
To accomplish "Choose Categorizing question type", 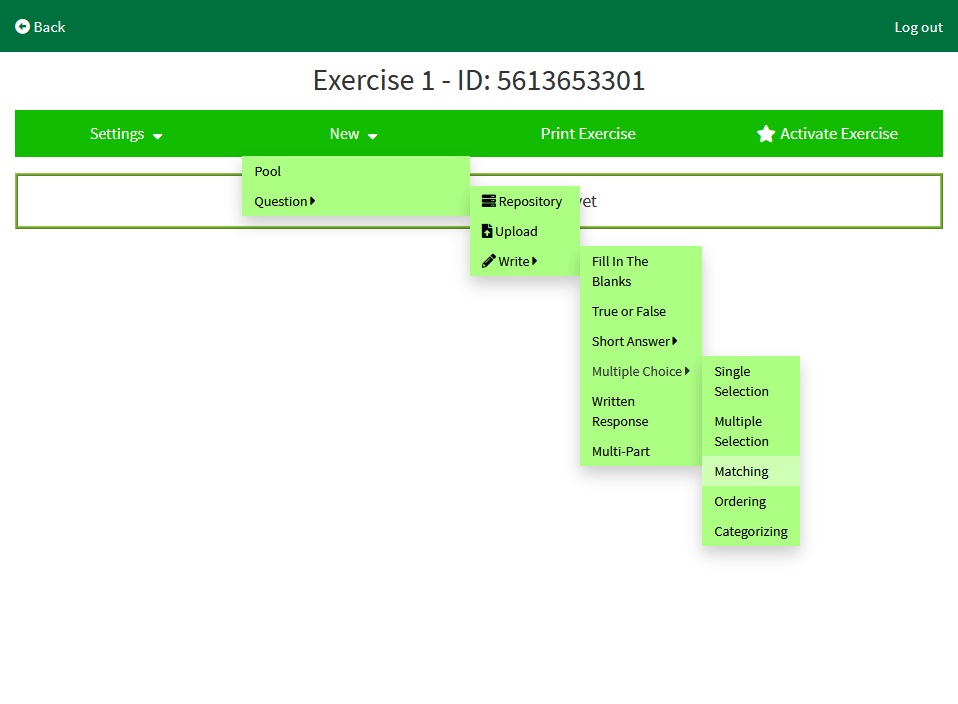I will click(x=750, y=531).
